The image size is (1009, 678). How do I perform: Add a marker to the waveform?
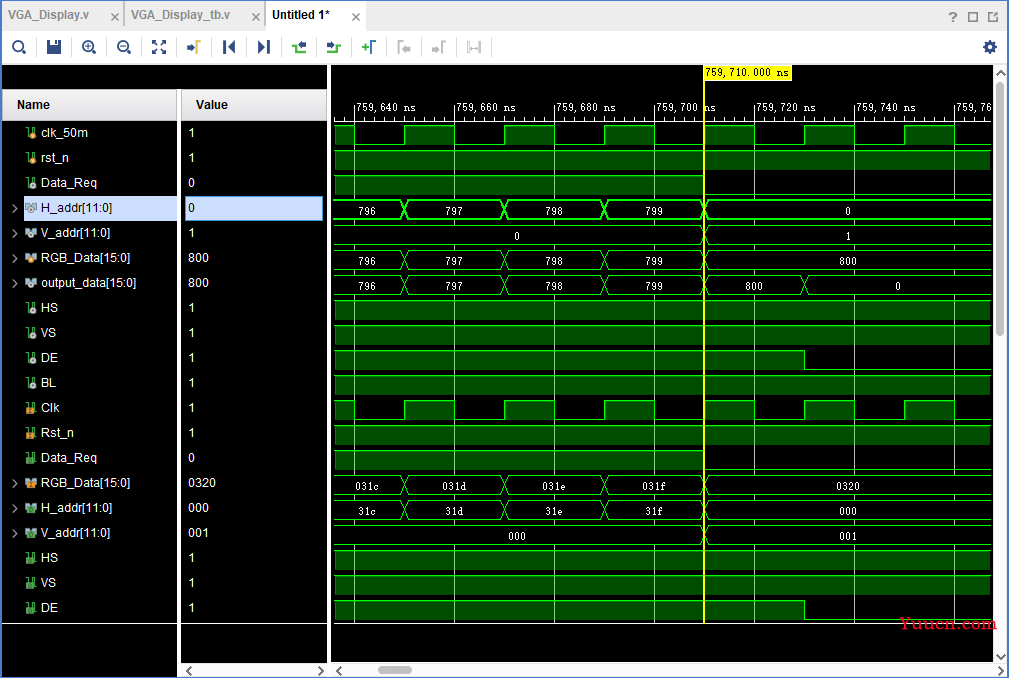(x=369, y=47)
